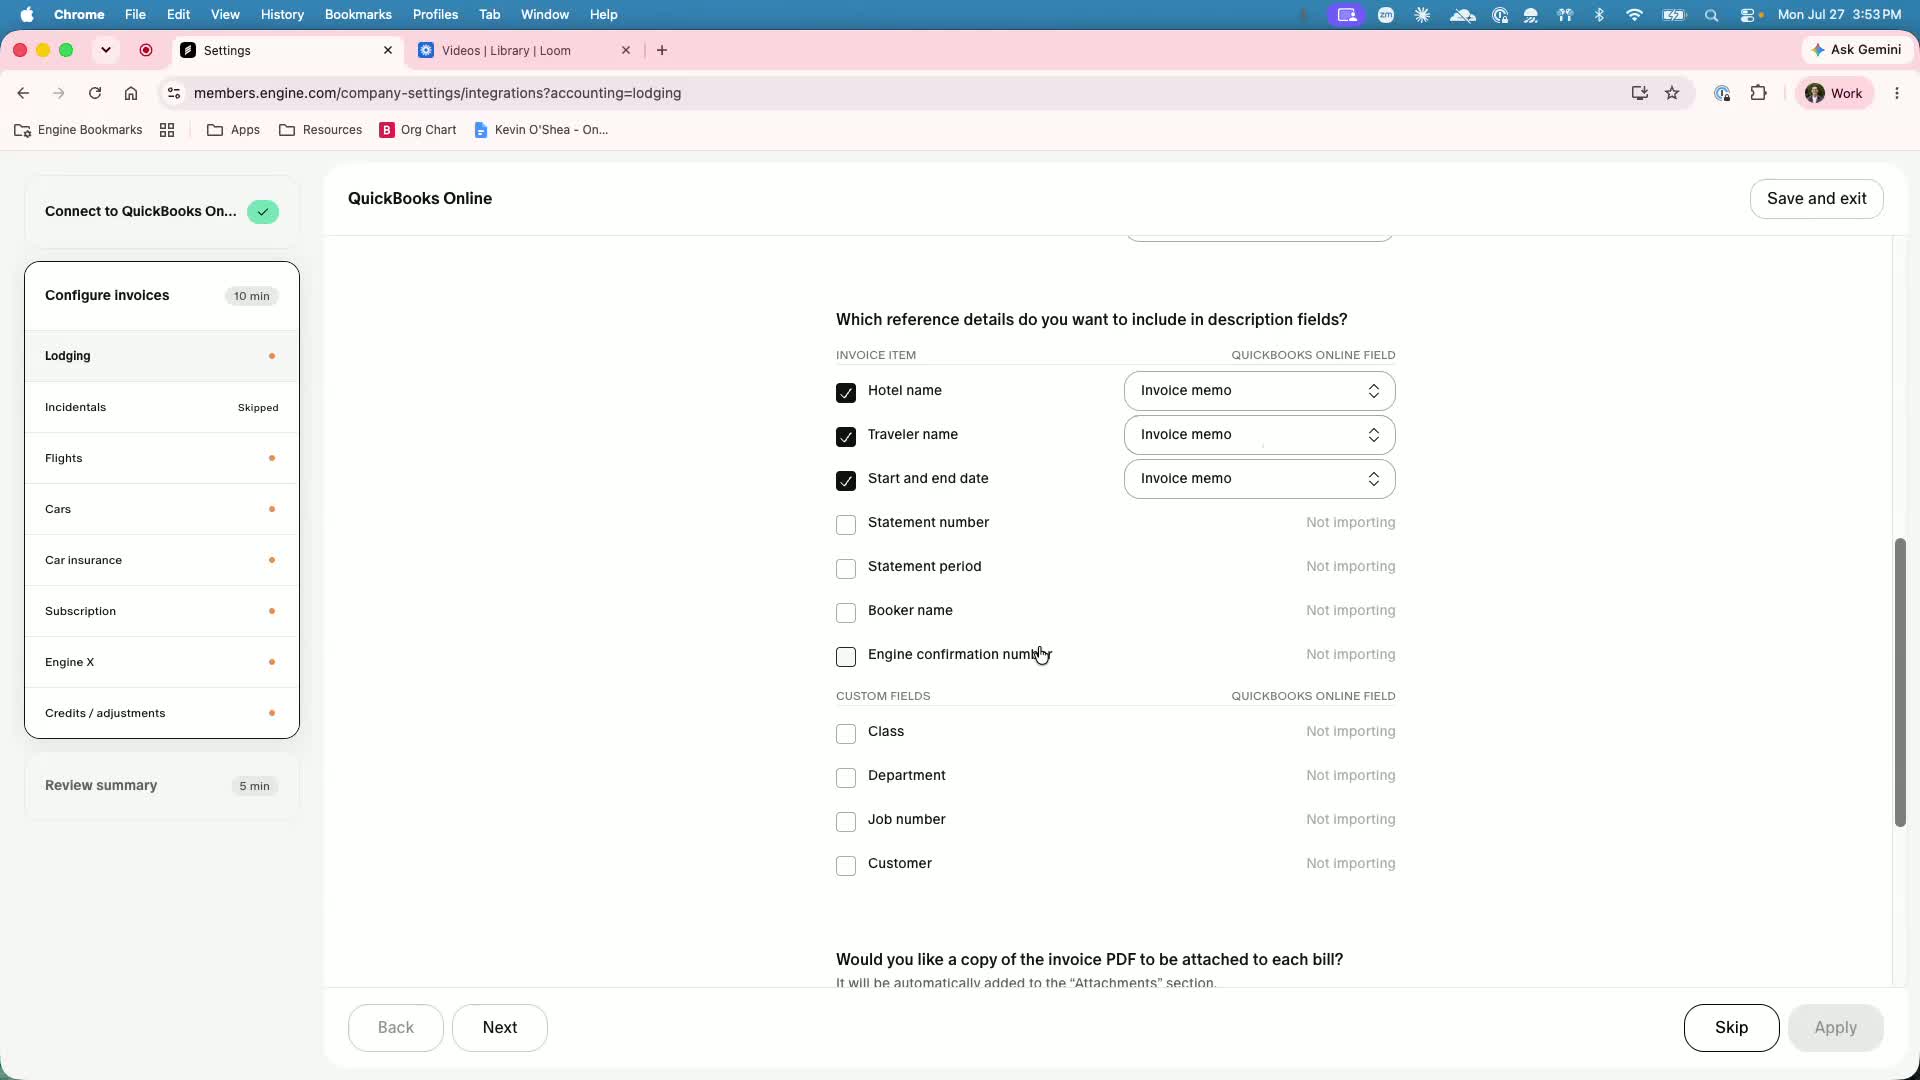
Task: Open Start and end date field dropdown
Action: [1259, 479]
